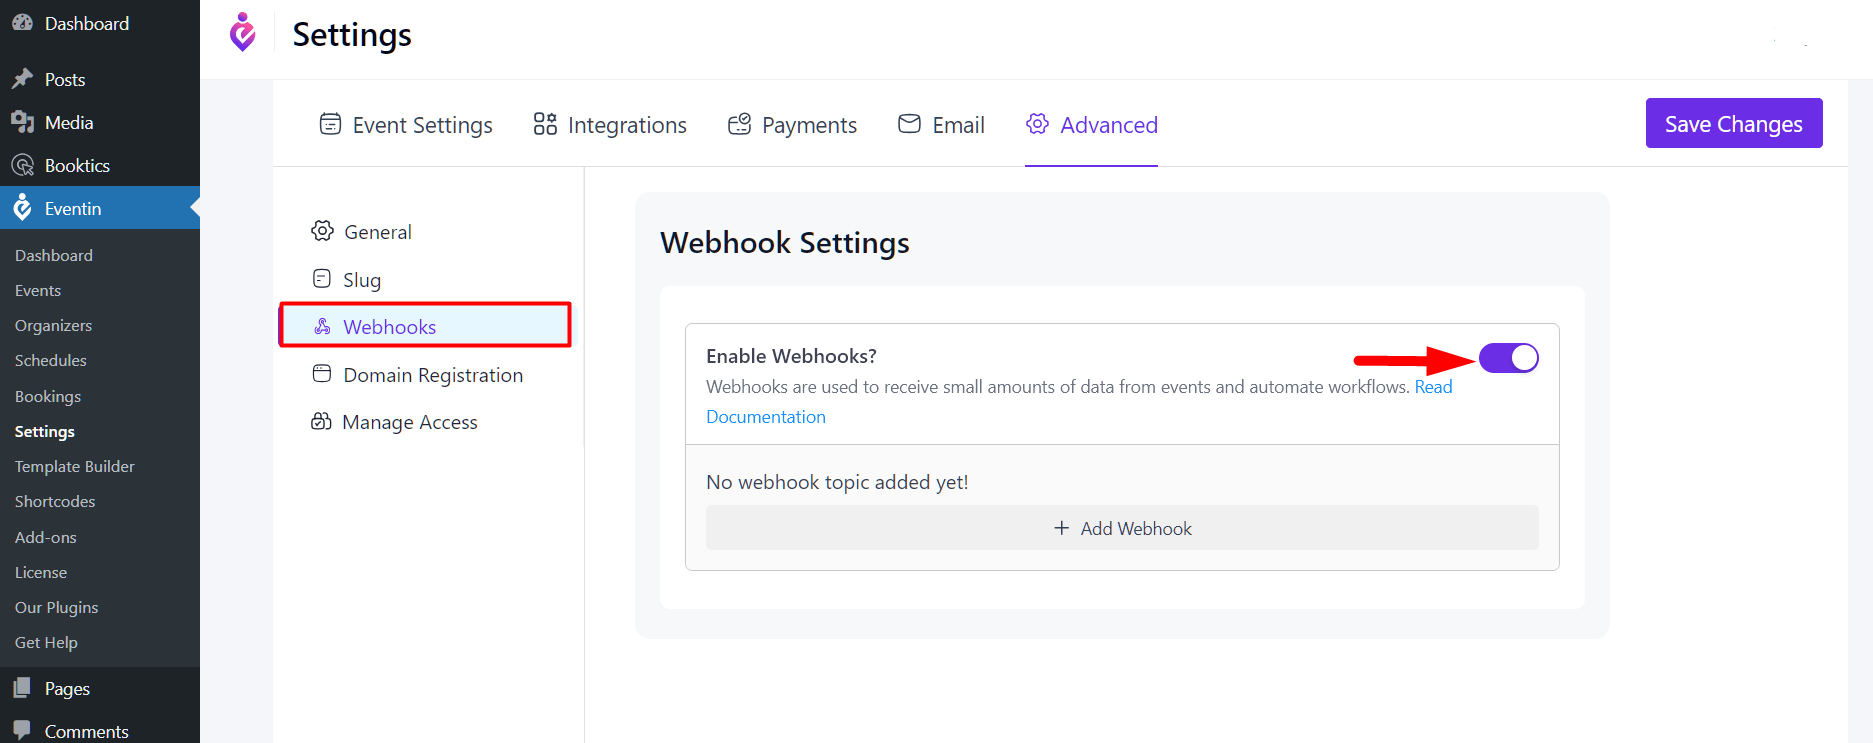Open the License page
The width and height of the screenshot is (1873, 743).
(41, 572)
